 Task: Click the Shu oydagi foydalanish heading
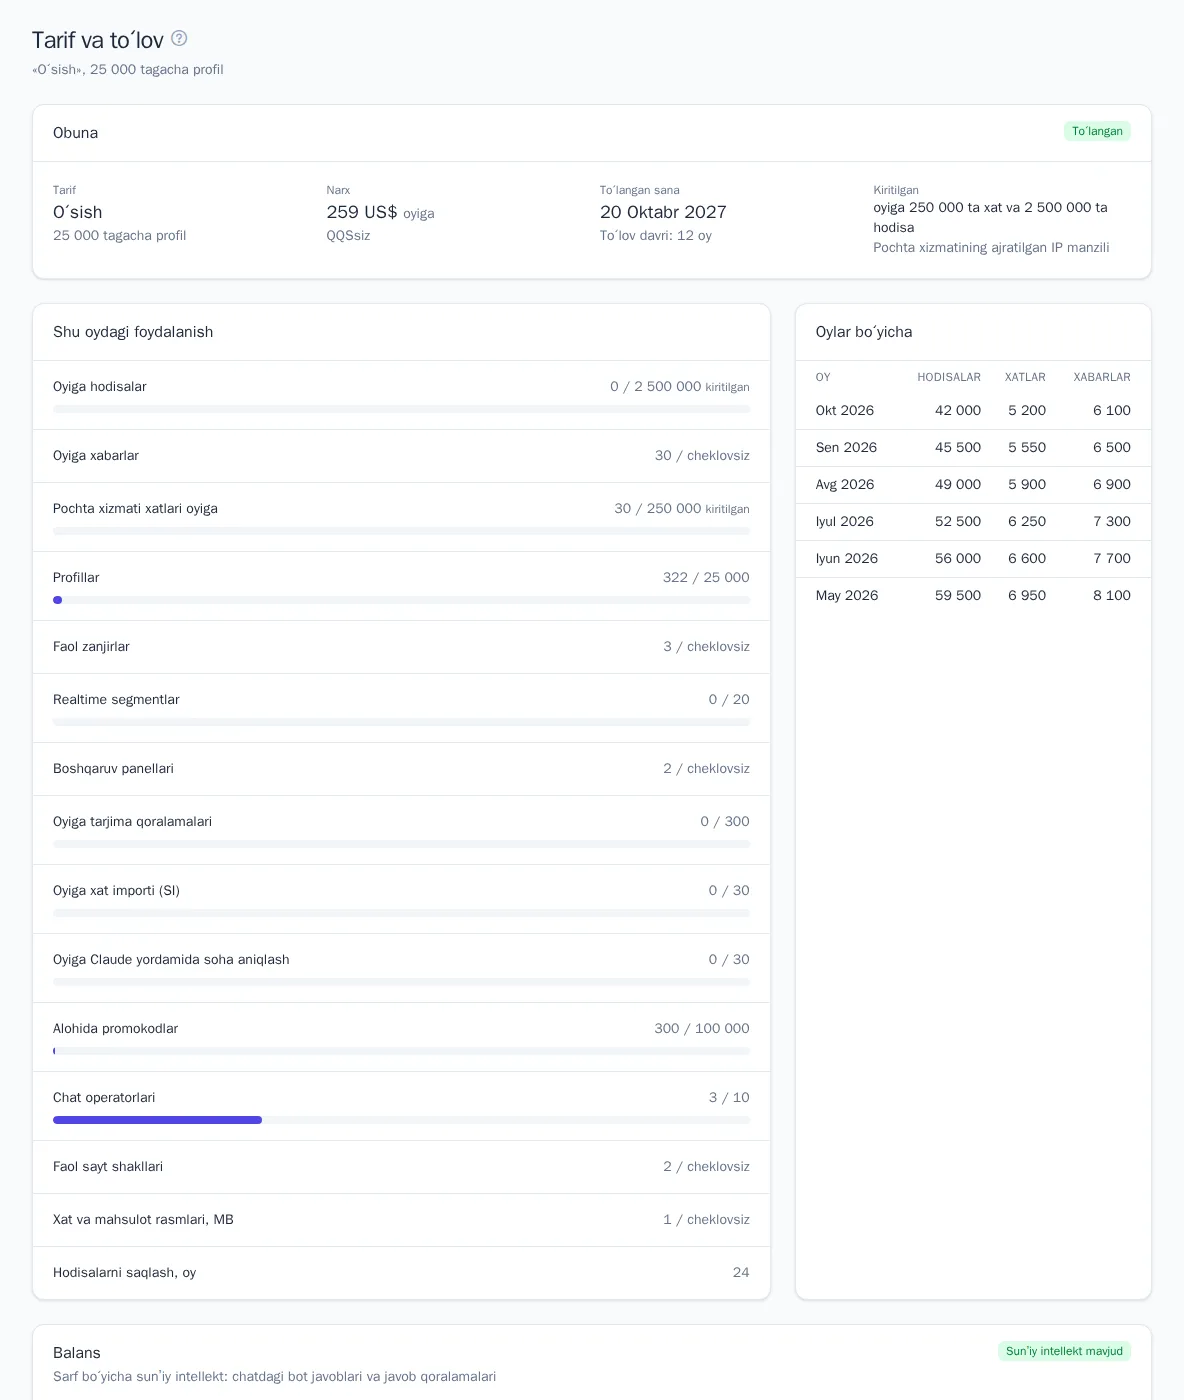click(133, 332)
